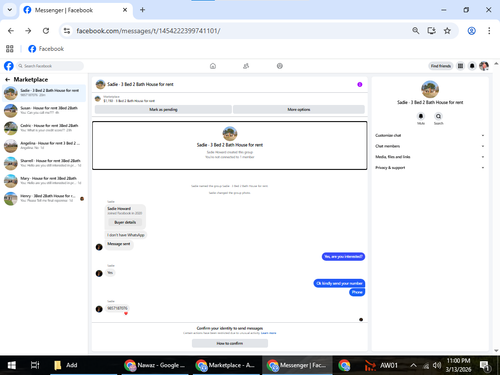Open the Buyer details button
This screenshot has width=500, height=375.
[125, 222]
